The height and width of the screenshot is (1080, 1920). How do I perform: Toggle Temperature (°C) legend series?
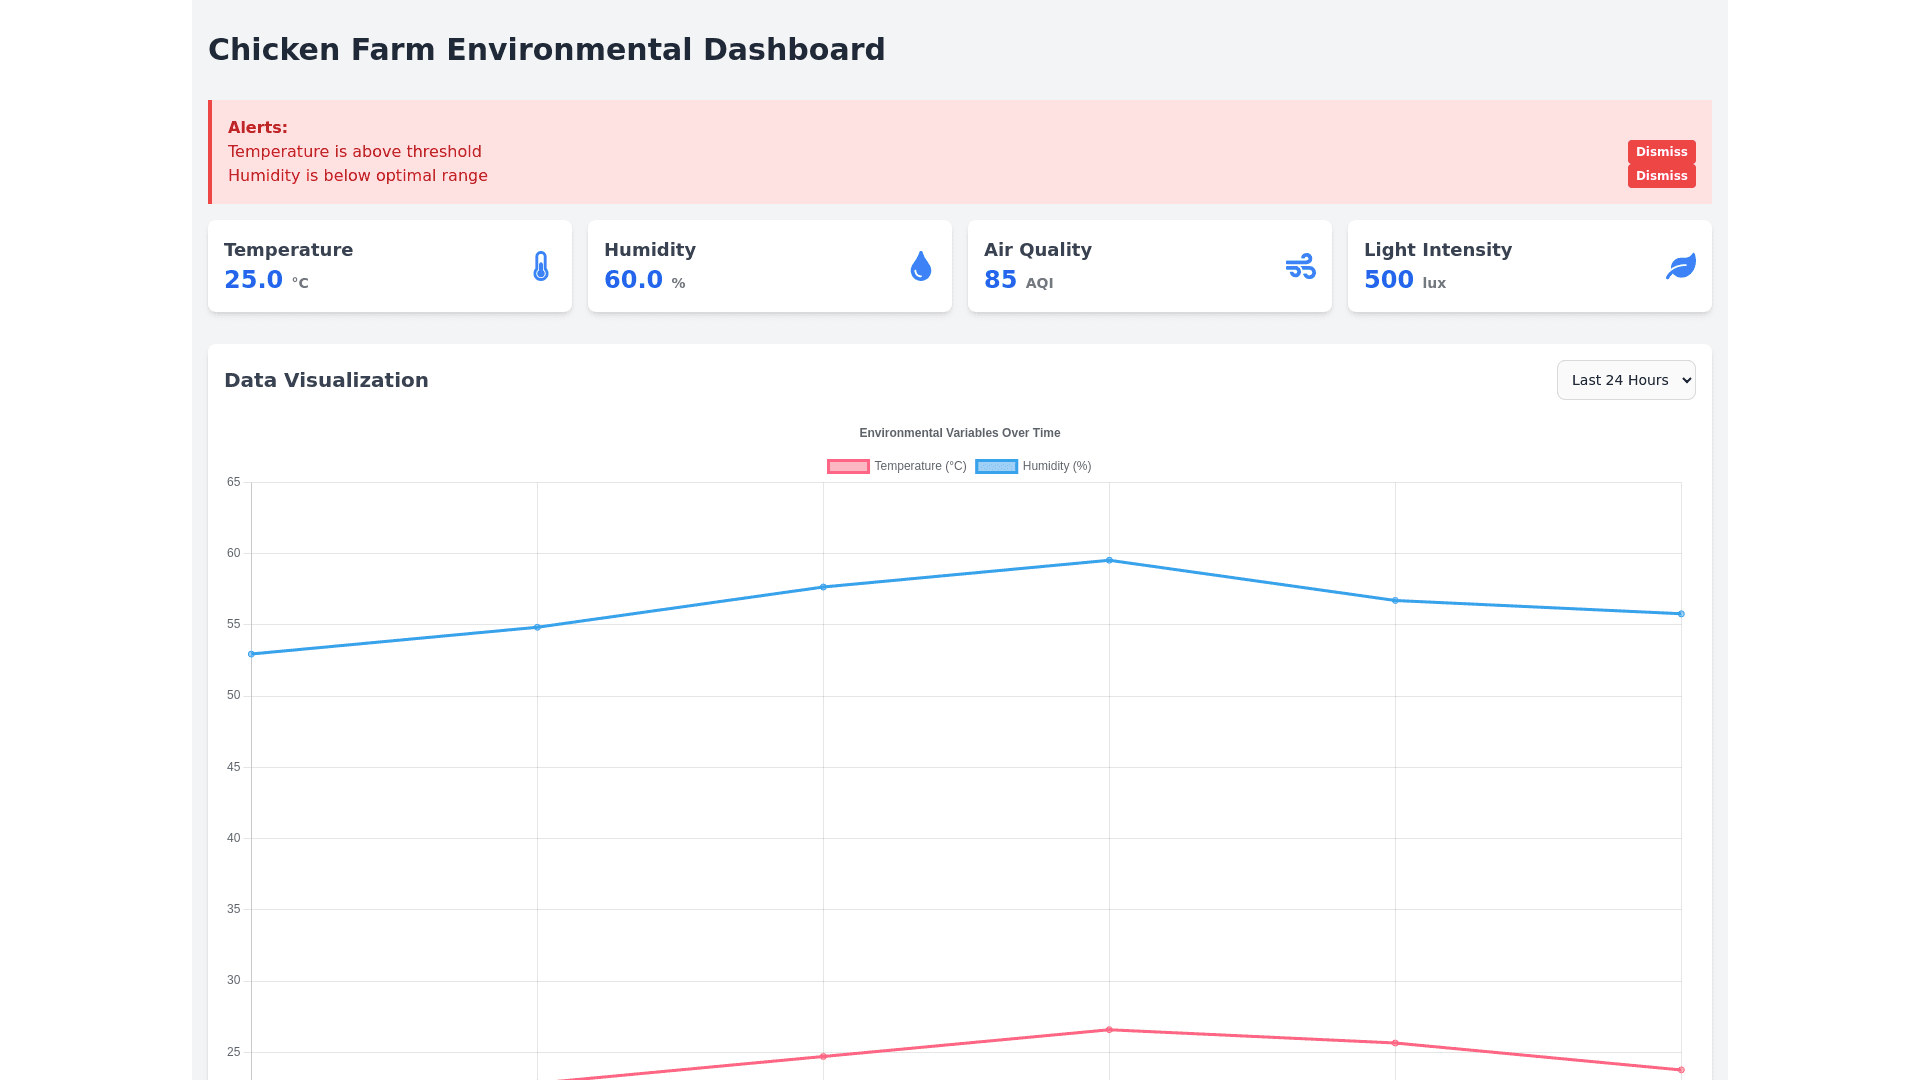920,466
